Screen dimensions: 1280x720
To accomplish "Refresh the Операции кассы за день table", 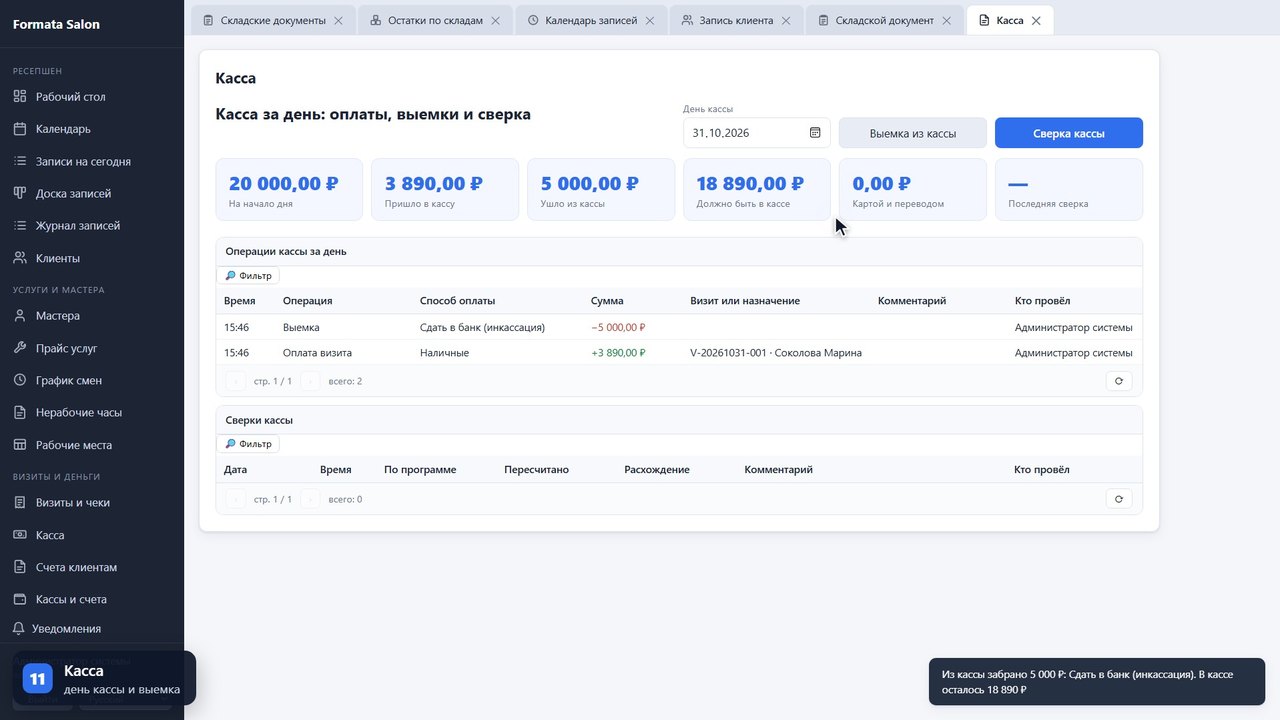I will [1119, 381].
